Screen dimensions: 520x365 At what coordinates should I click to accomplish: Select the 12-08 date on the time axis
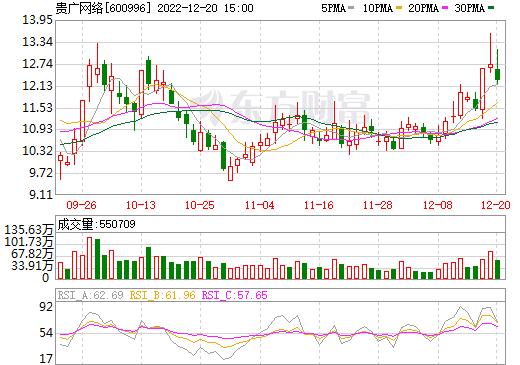tap(438, 205)
